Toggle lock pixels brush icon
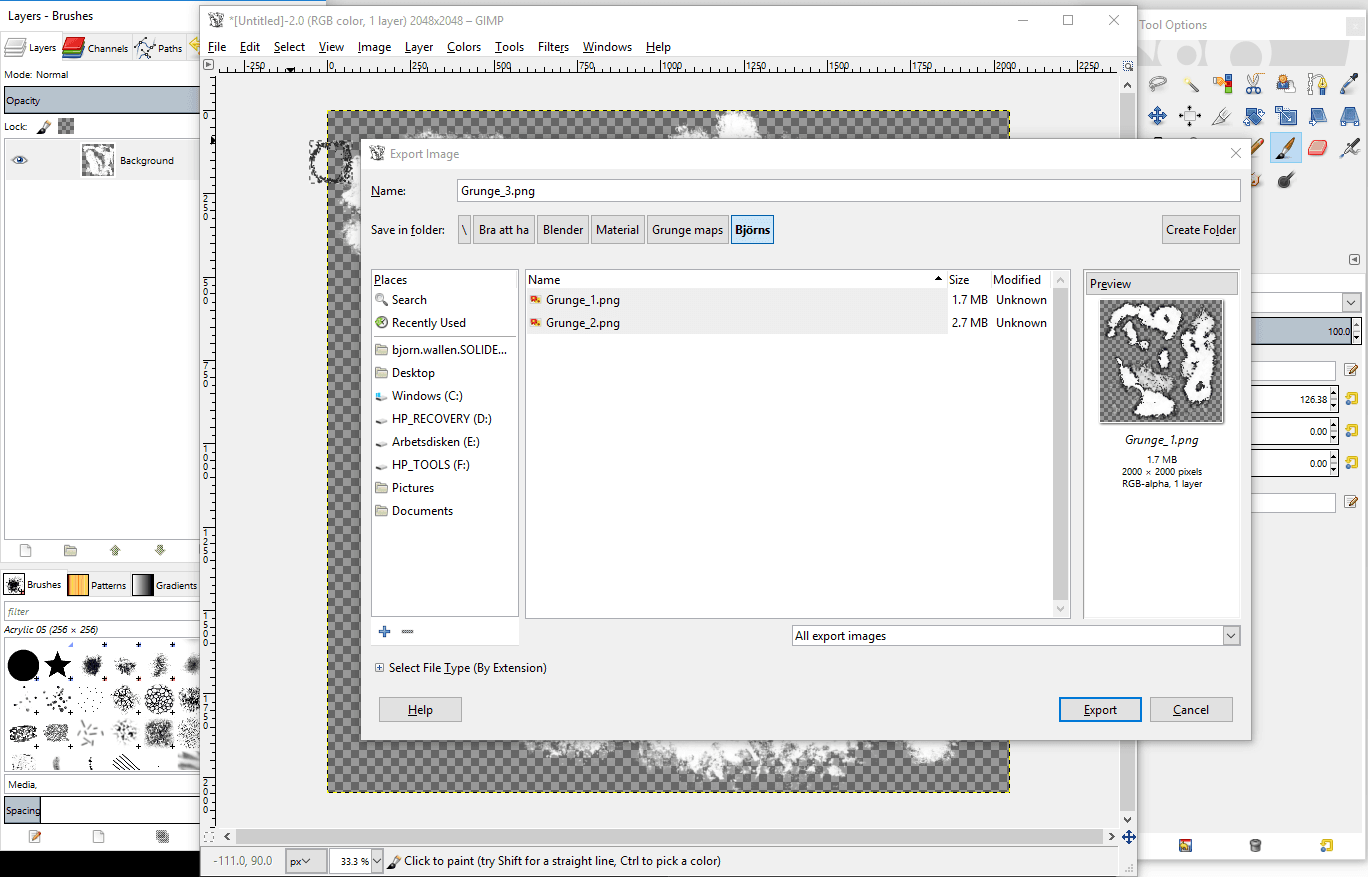This screenshot has width=1368, height=877. [x=44, y=126]
